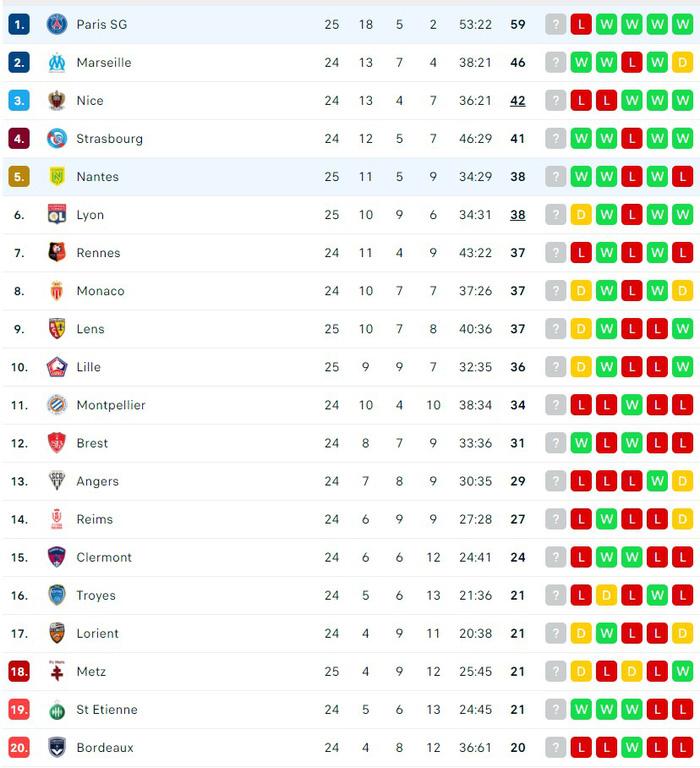Click Nice underlined points value 42
700x768 pixels.
pos(518,101)
